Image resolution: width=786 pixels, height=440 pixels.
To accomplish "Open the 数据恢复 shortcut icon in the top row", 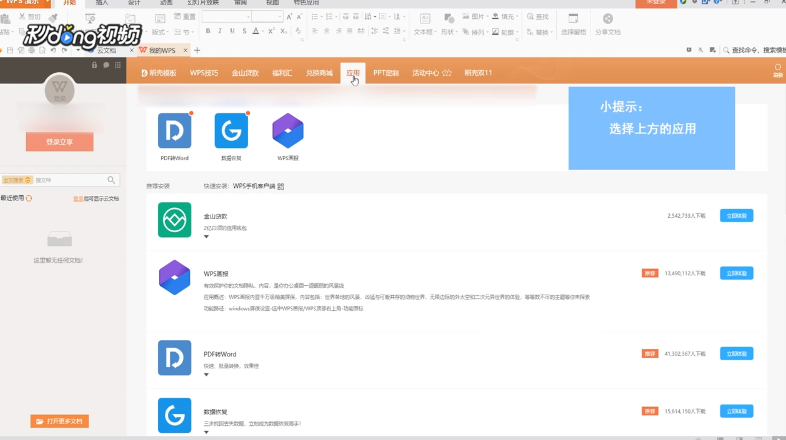I will tap(231, 131).
